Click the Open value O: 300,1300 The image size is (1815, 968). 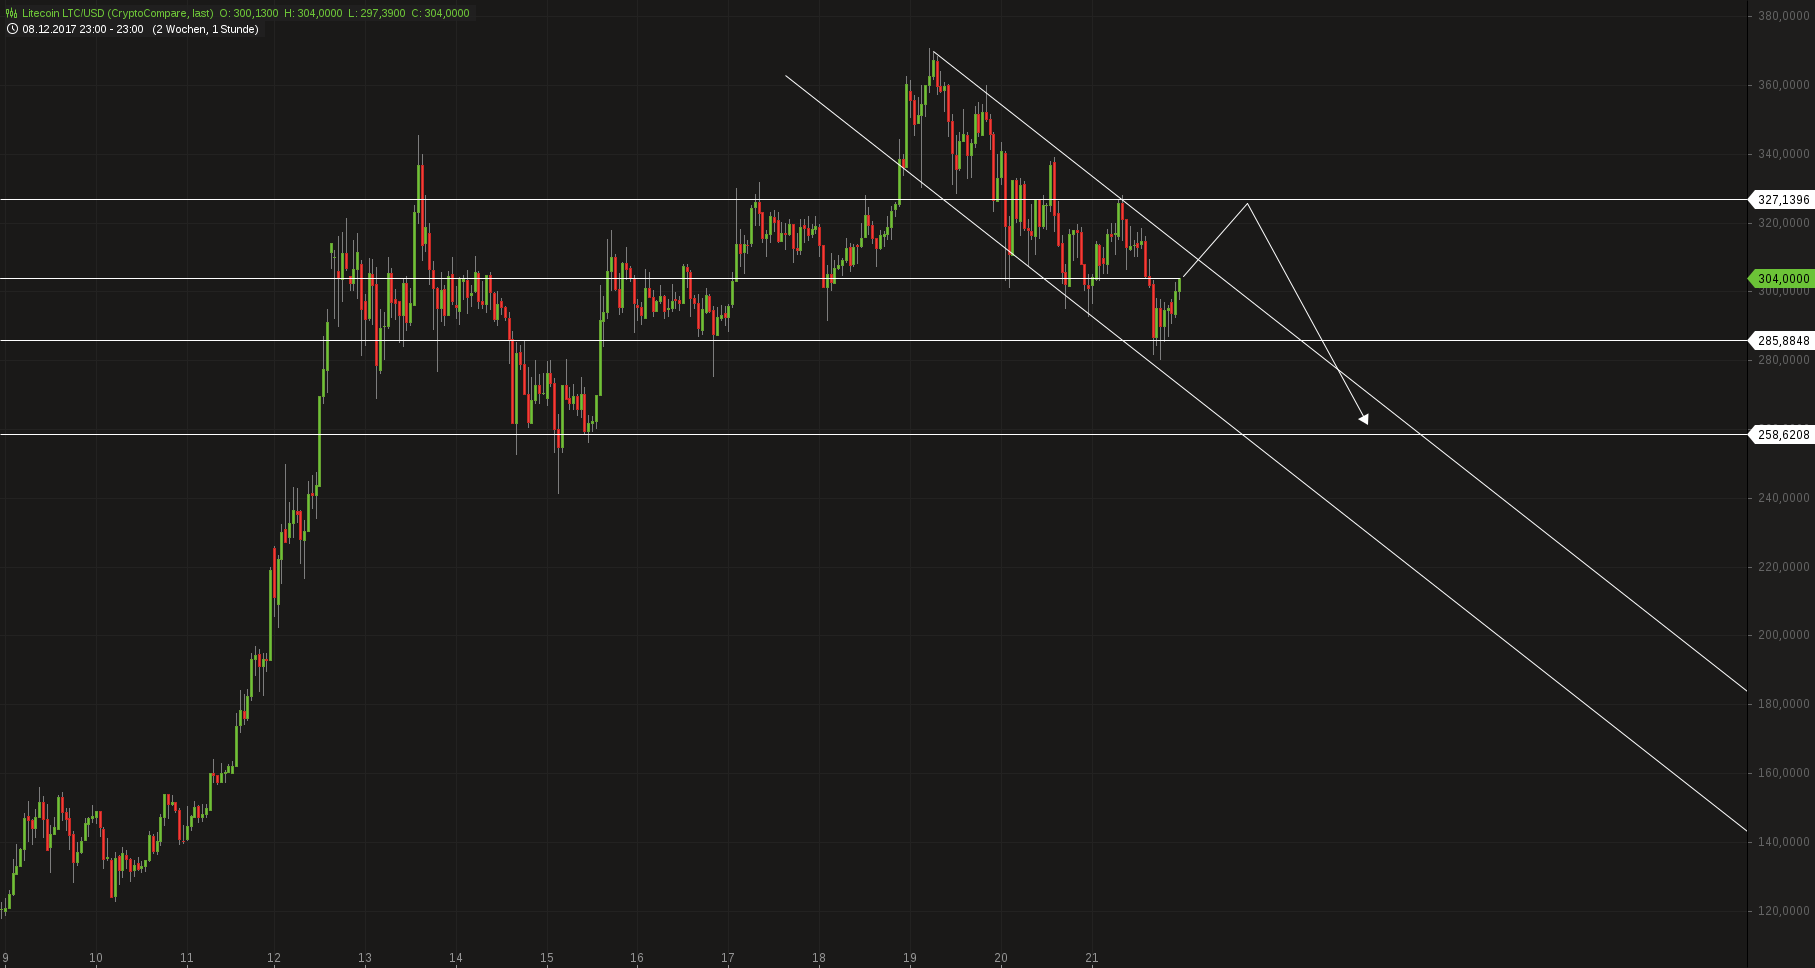[x=248, y=13]
